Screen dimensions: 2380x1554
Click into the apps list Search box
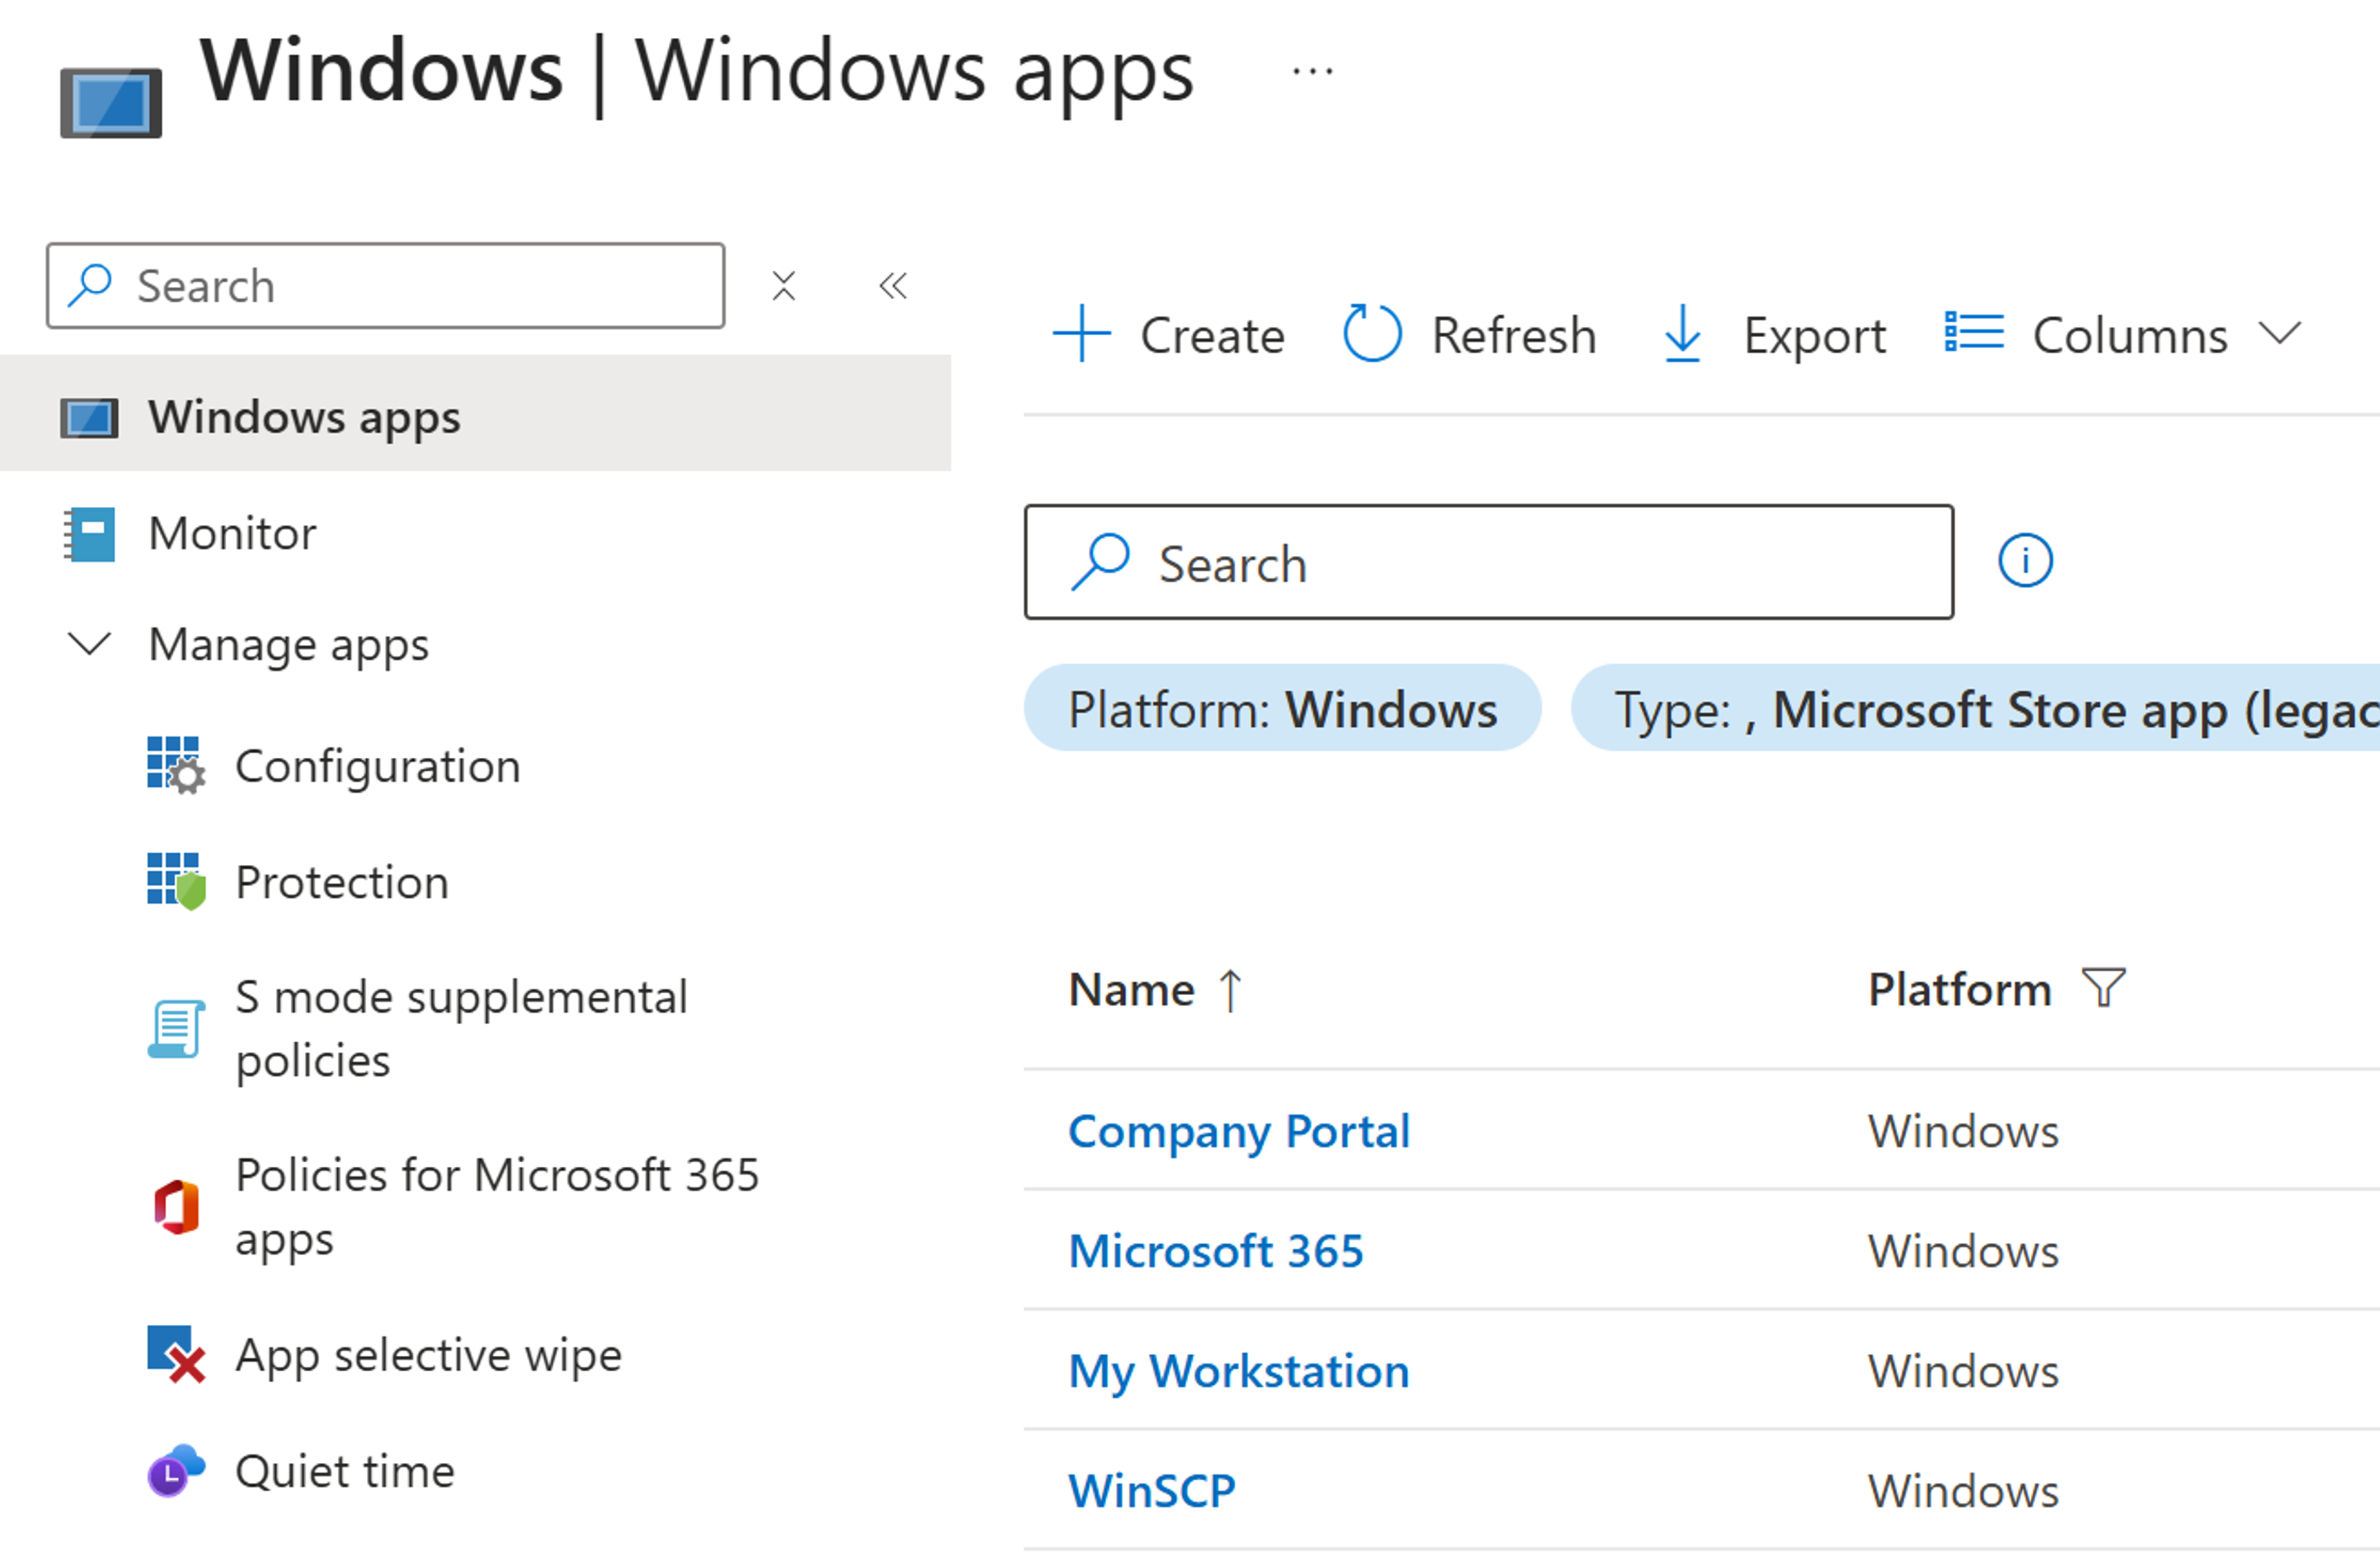click(x=1489, y=562)
